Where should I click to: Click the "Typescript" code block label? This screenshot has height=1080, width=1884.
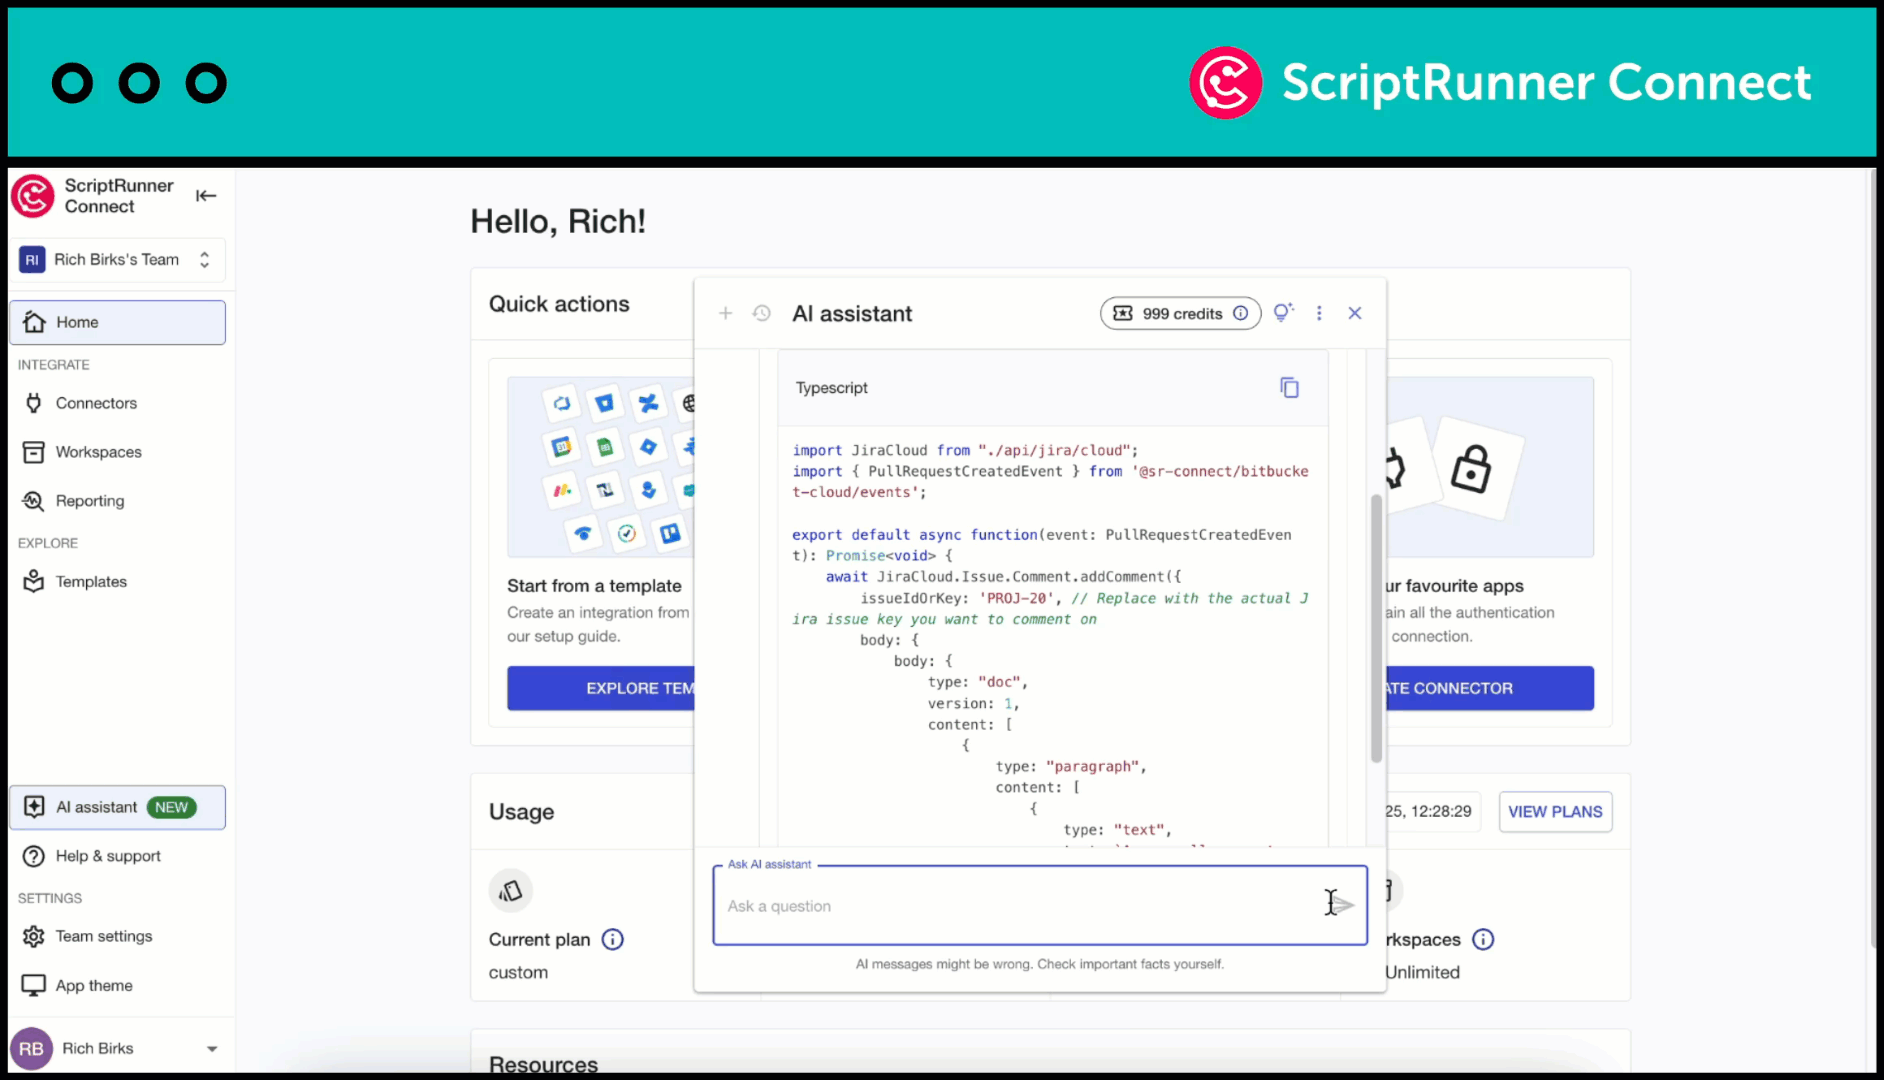pos(832,388)
